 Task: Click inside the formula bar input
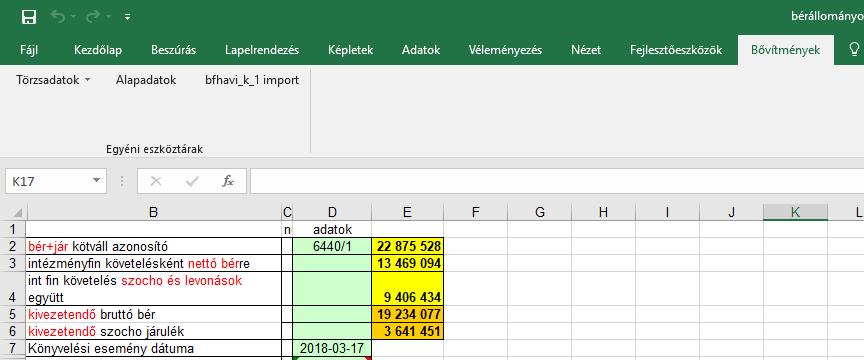557,181
